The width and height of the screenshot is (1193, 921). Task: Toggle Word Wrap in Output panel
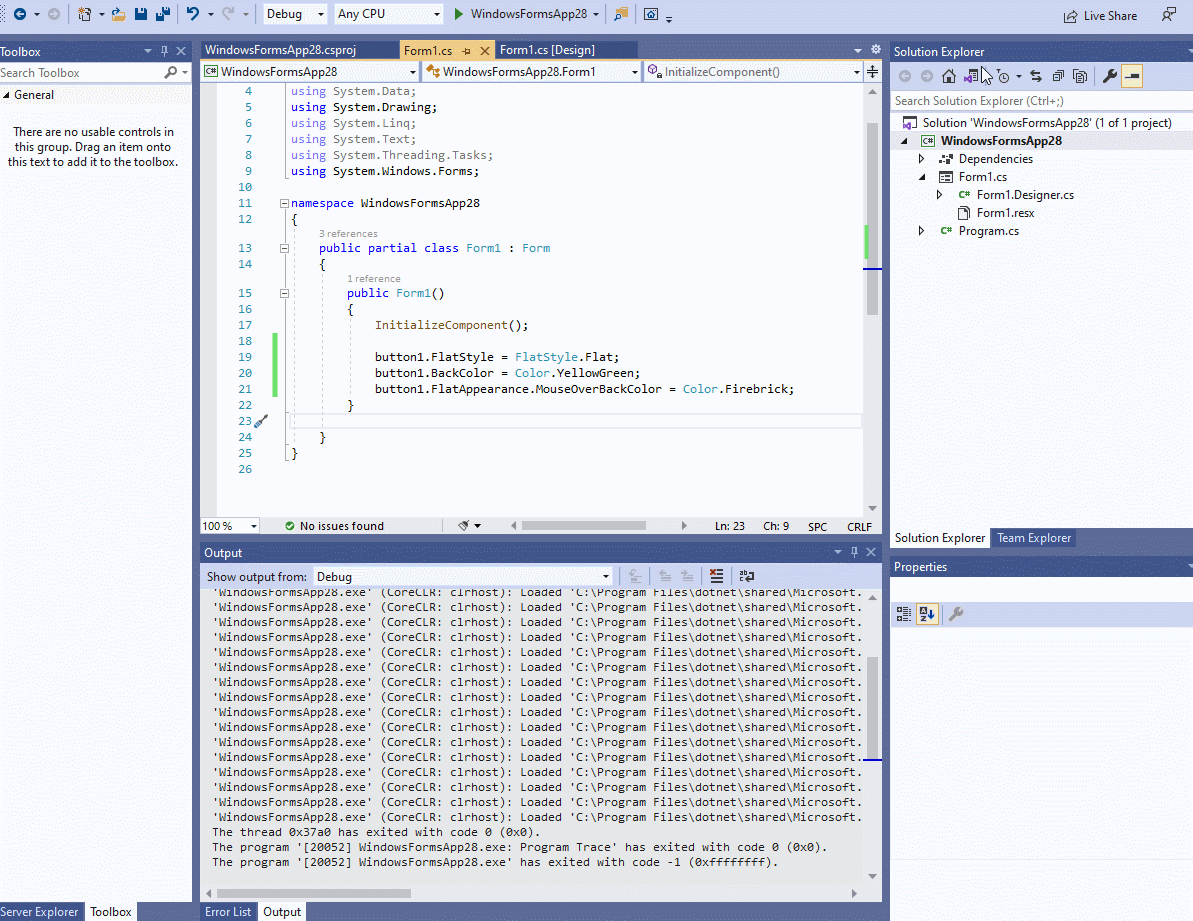[x=747, y=576]
